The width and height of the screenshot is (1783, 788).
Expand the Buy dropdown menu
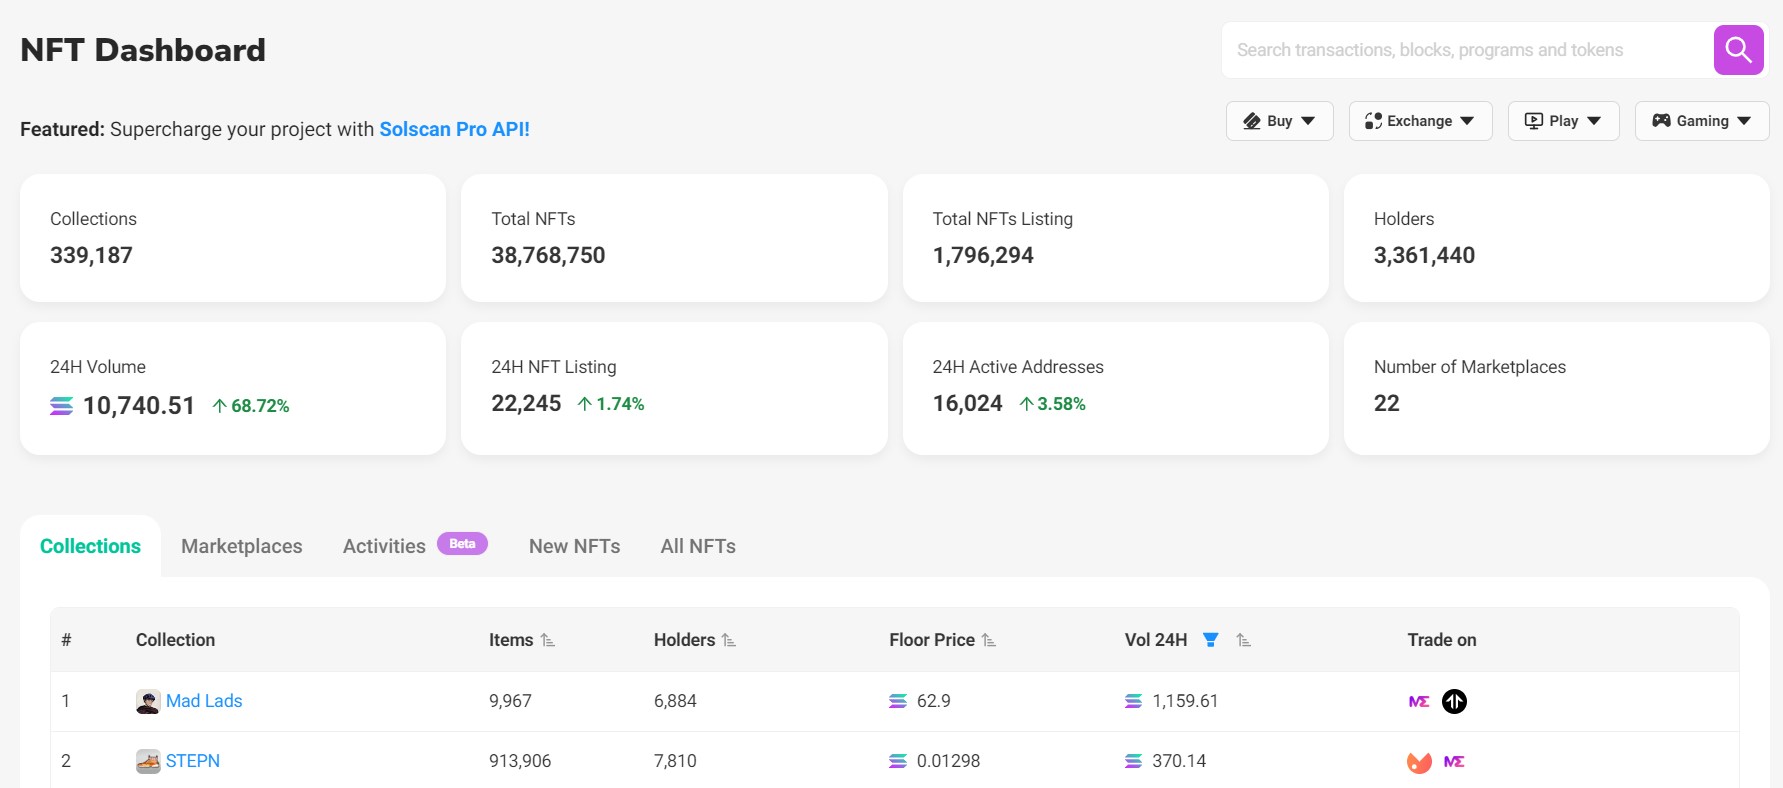click(x=1279, y=121)
